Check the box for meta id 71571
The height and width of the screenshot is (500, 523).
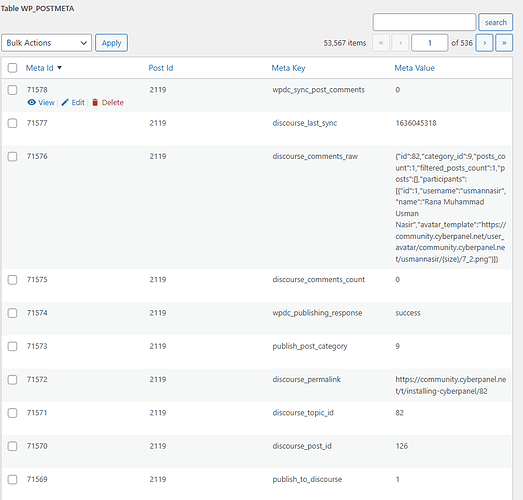[12, 413]
